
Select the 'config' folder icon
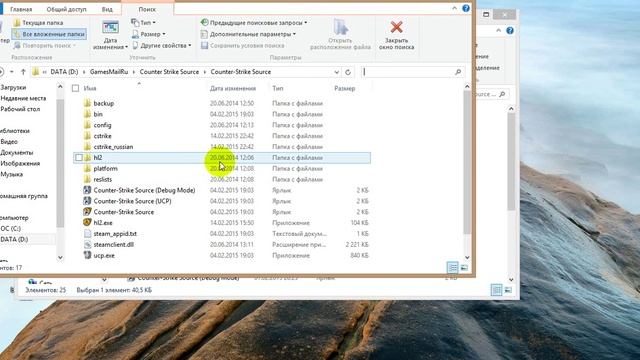coord(87,125)
